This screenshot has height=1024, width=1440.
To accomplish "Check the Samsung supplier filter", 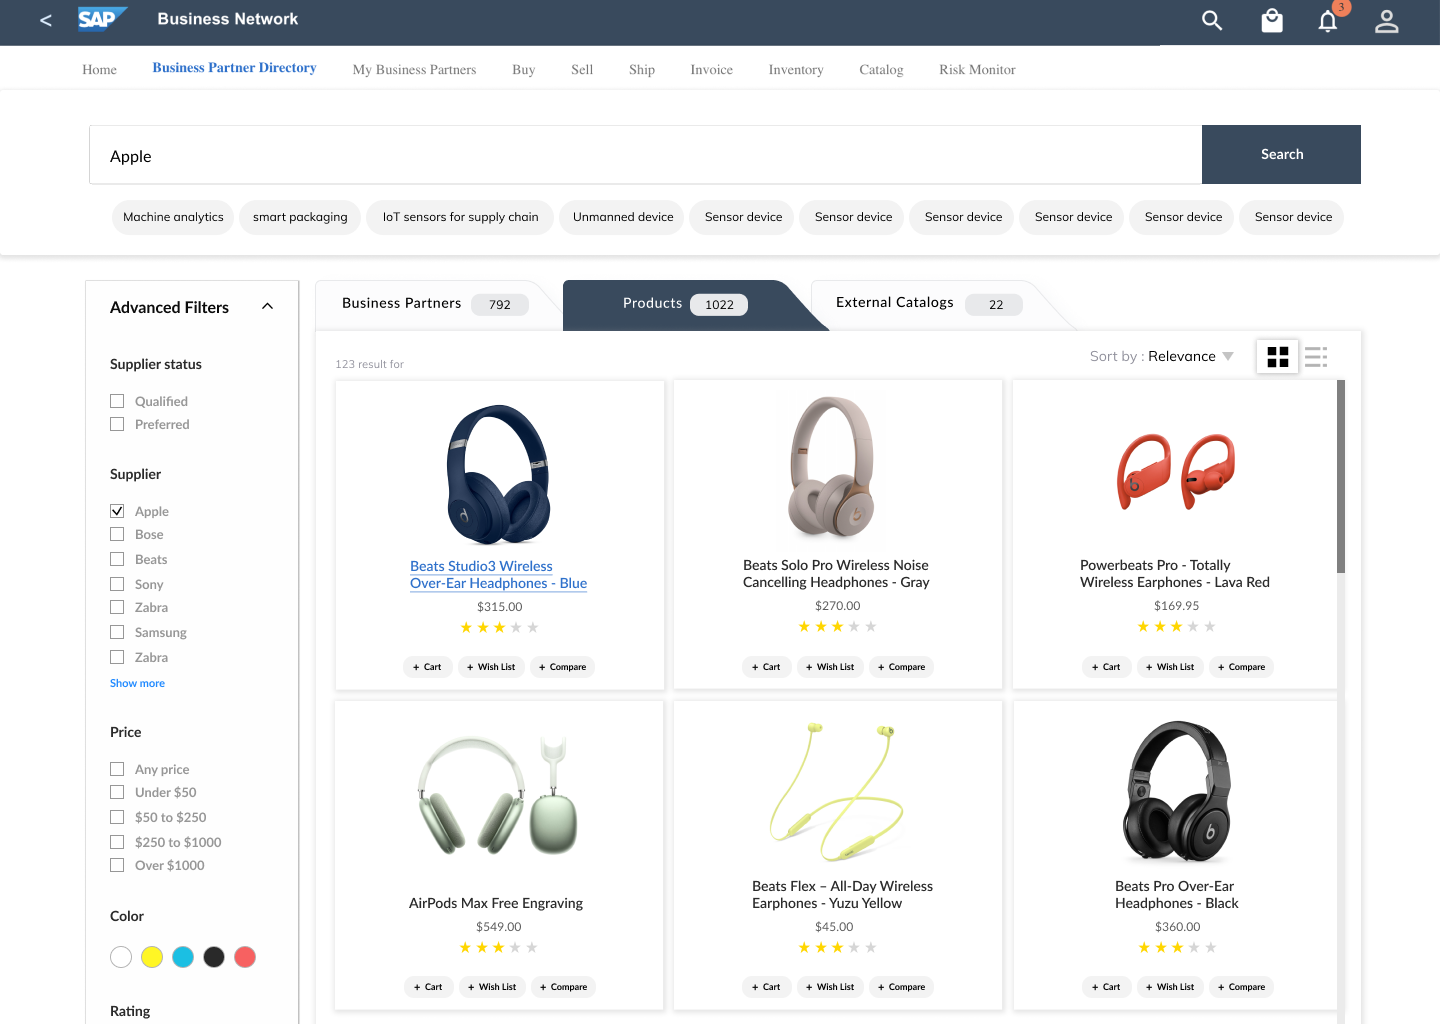I will (x=117, y=632).
